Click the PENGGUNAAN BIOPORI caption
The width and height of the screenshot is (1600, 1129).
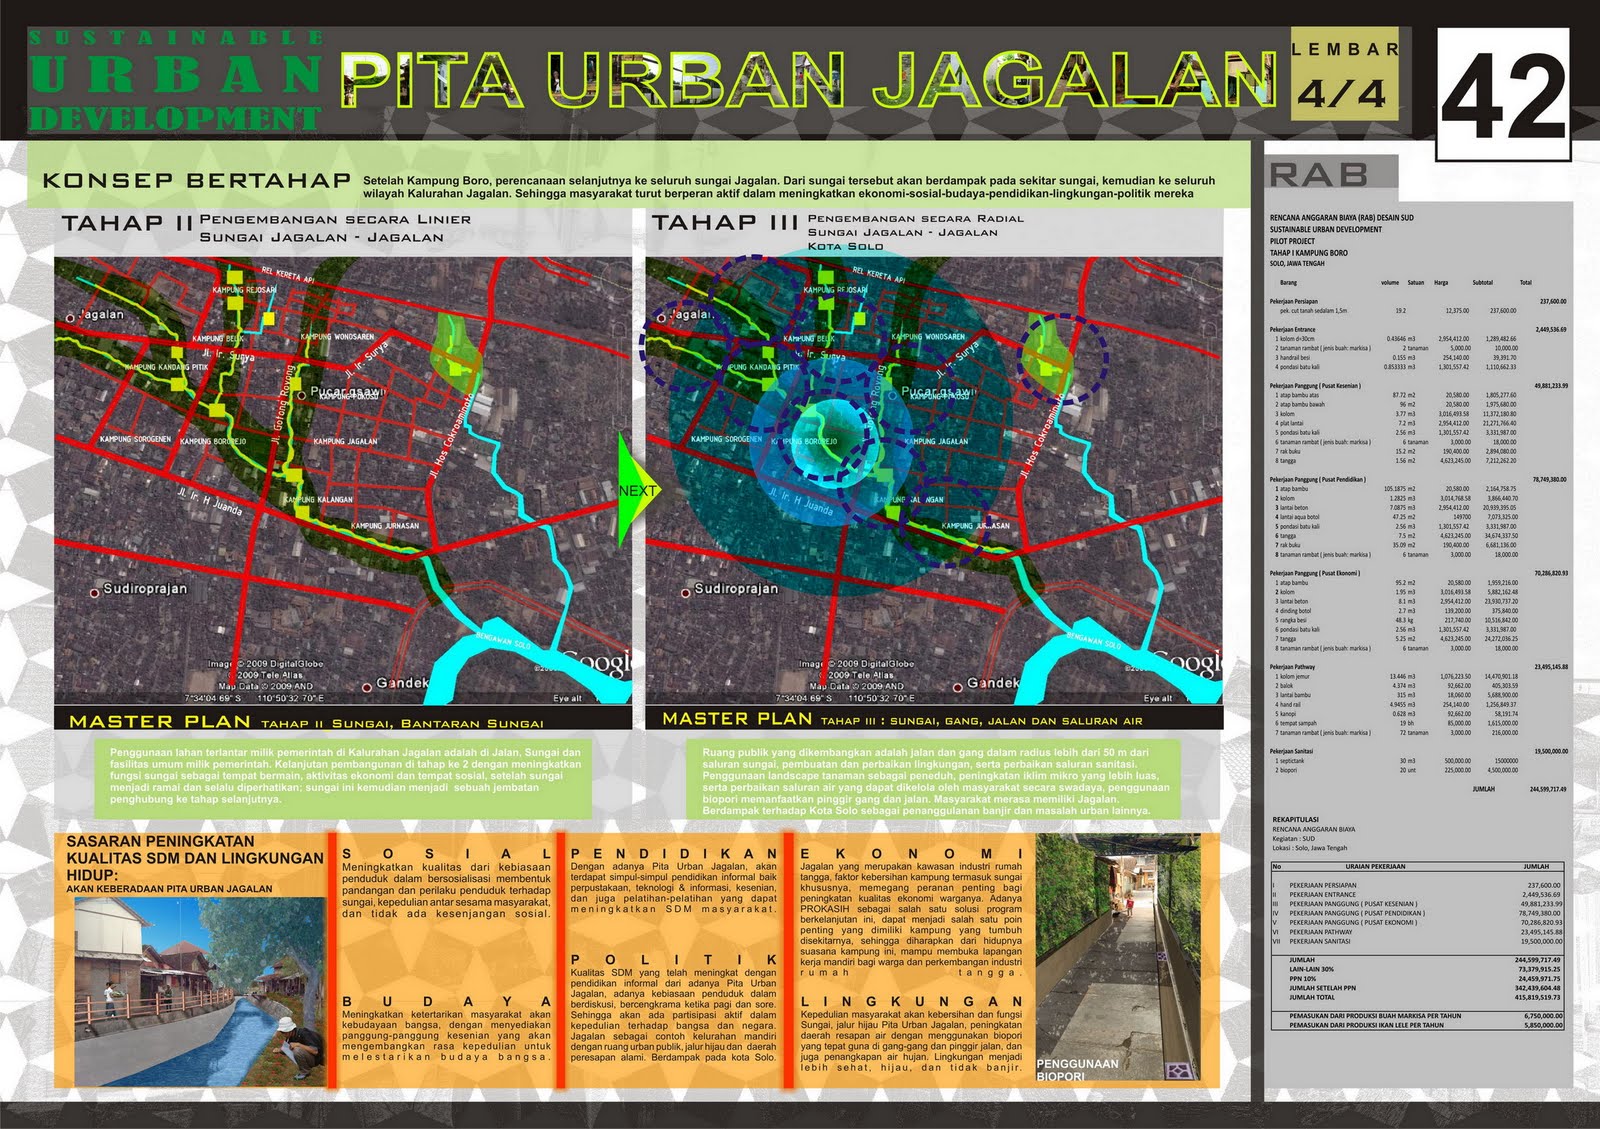point(1077,1069)
